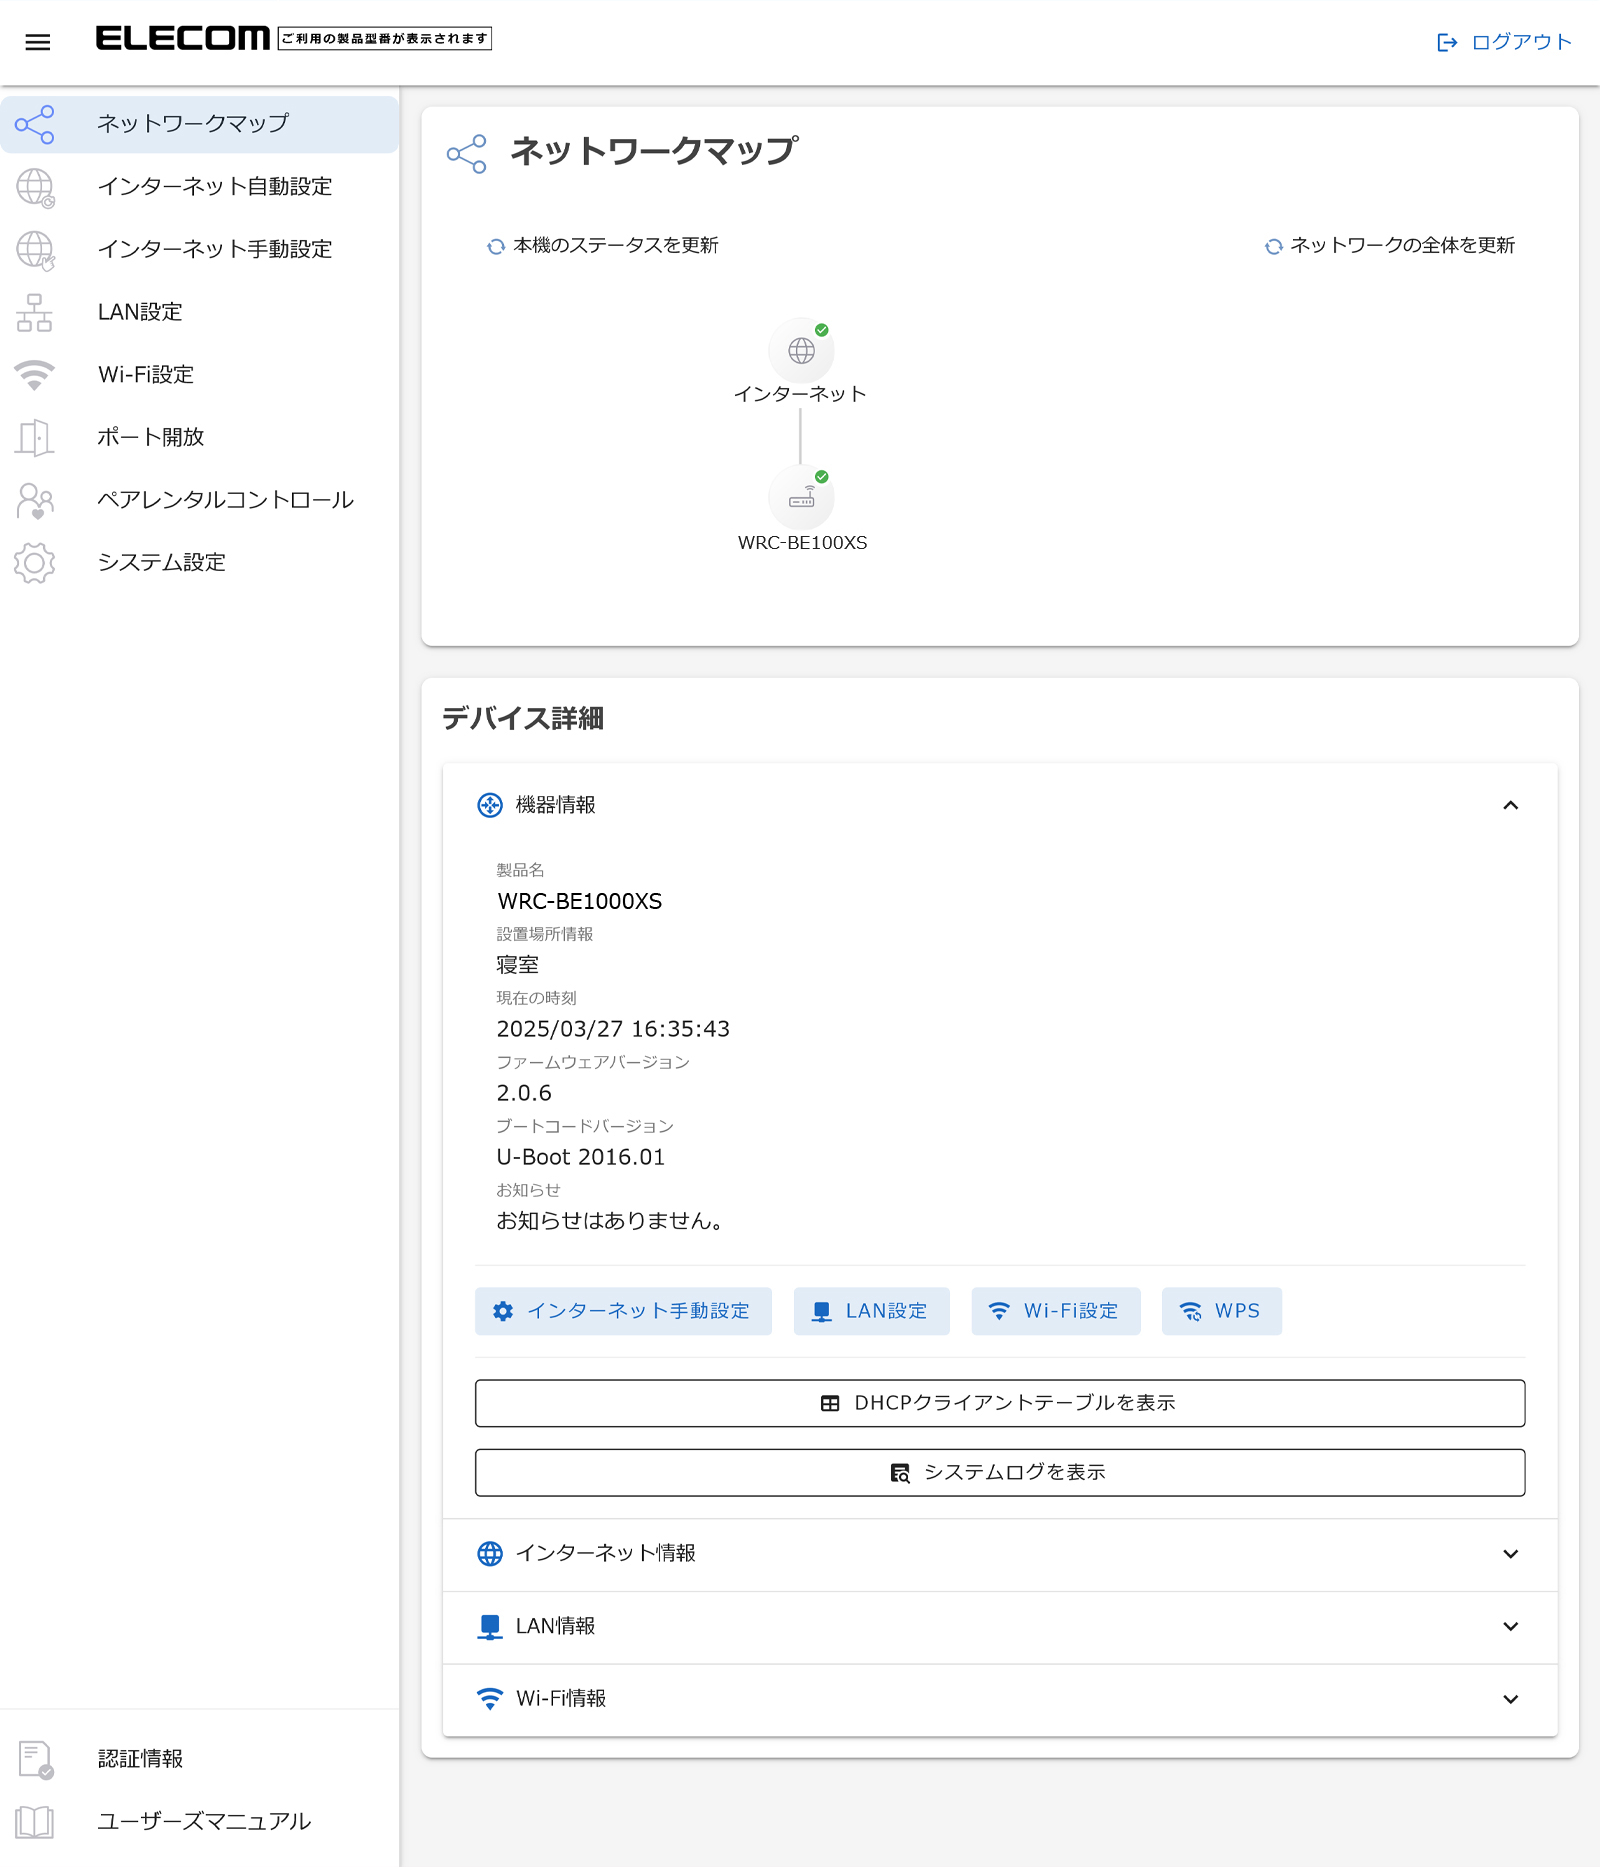Click the LAN設定 network icon in sidebar
The image size is (1600, 1867).
pyautogui.click(x=35, y=313)
